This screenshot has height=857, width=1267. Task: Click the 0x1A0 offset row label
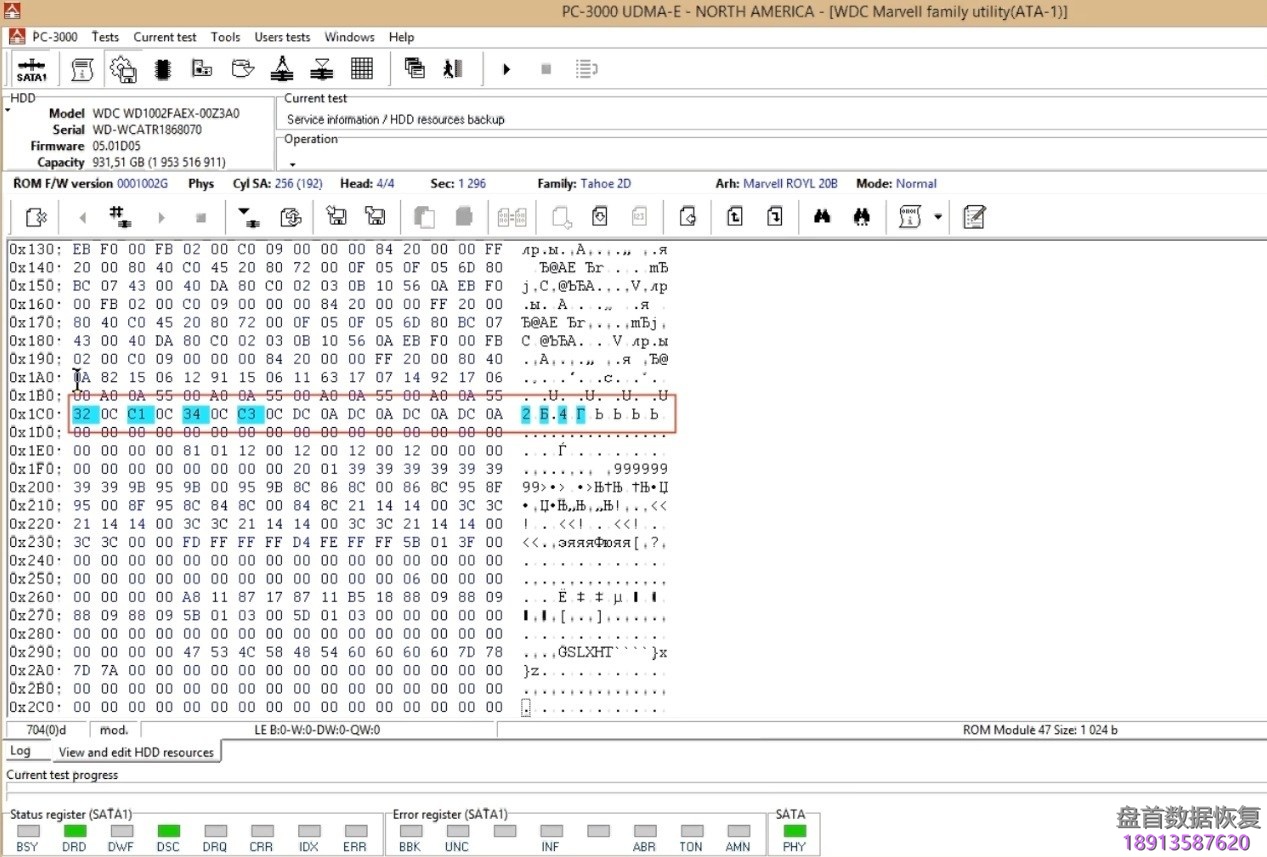click(35, 377)
